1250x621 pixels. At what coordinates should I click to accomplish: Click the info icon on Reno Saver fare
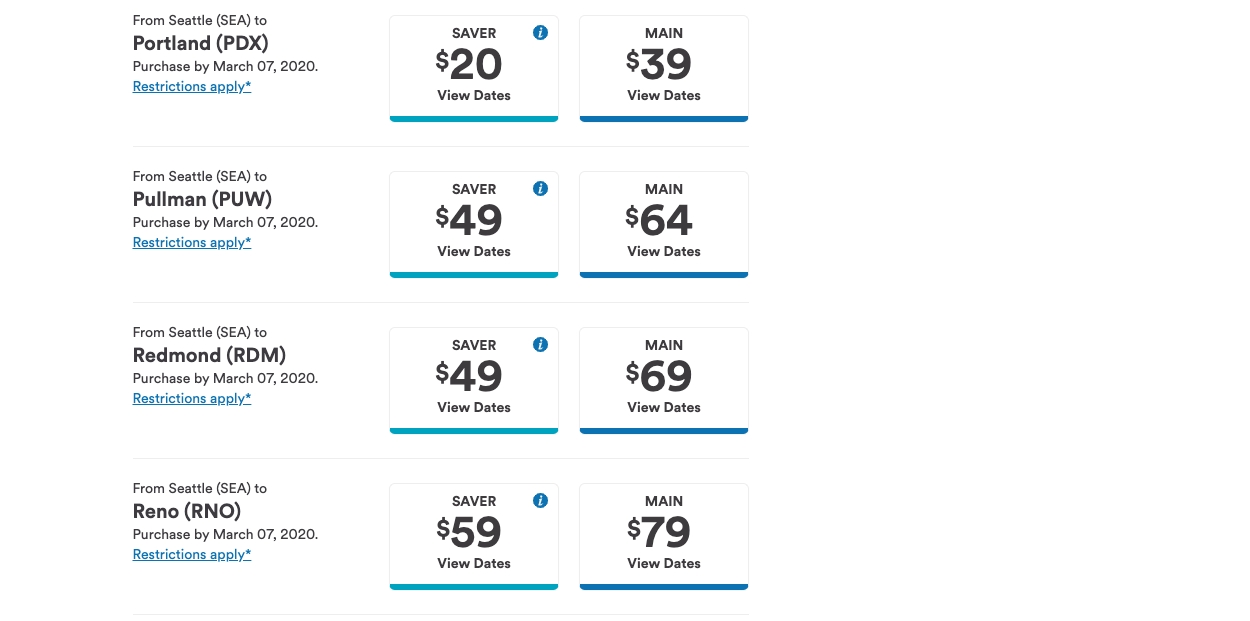point(540,501)
